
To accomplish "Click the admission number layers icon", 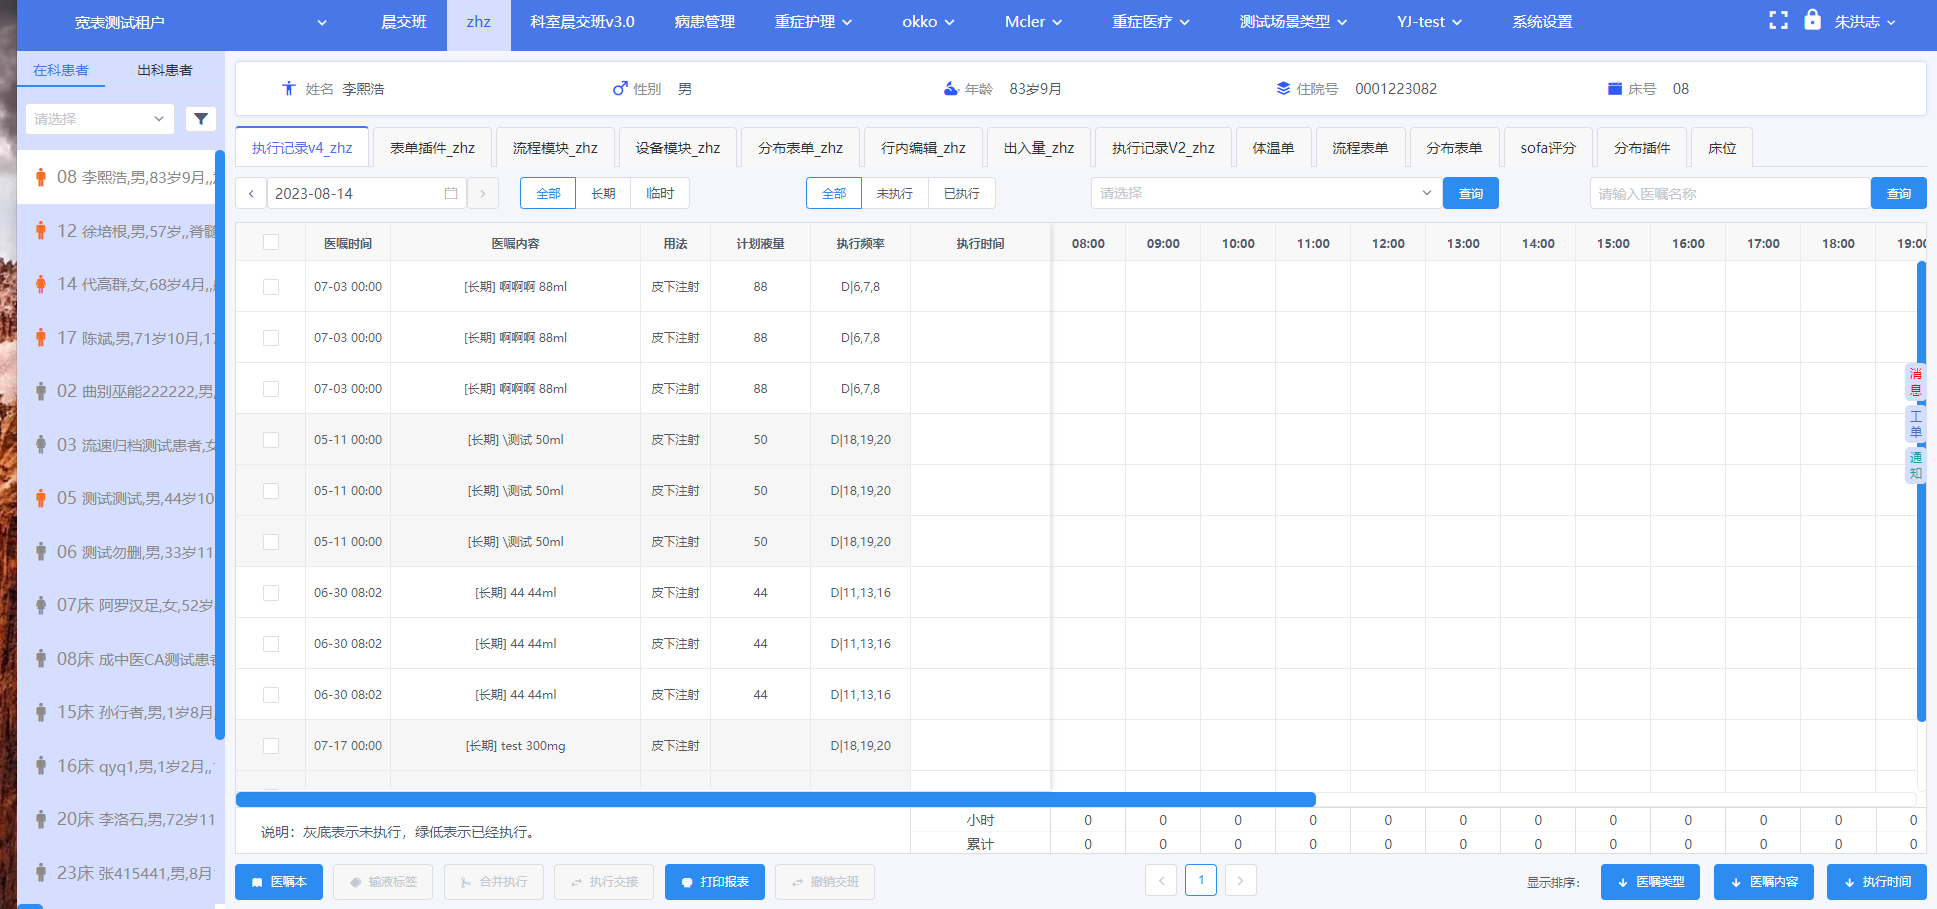I will click(1283, 88).
